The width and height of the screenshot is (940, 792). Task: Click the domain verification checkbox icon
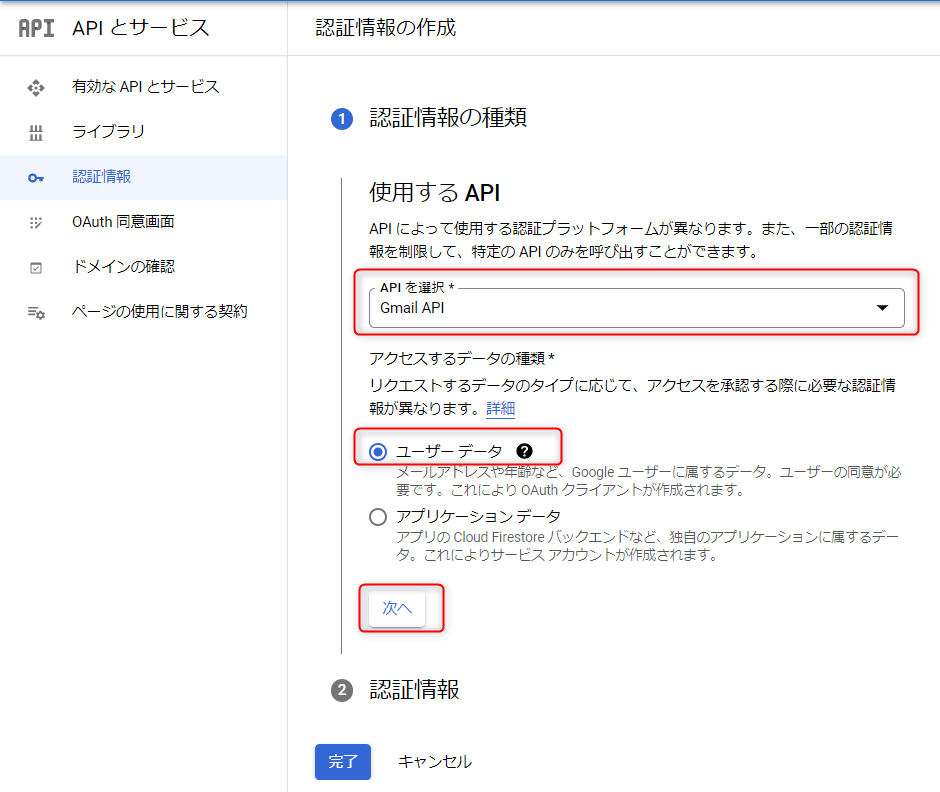coord(36,268)
